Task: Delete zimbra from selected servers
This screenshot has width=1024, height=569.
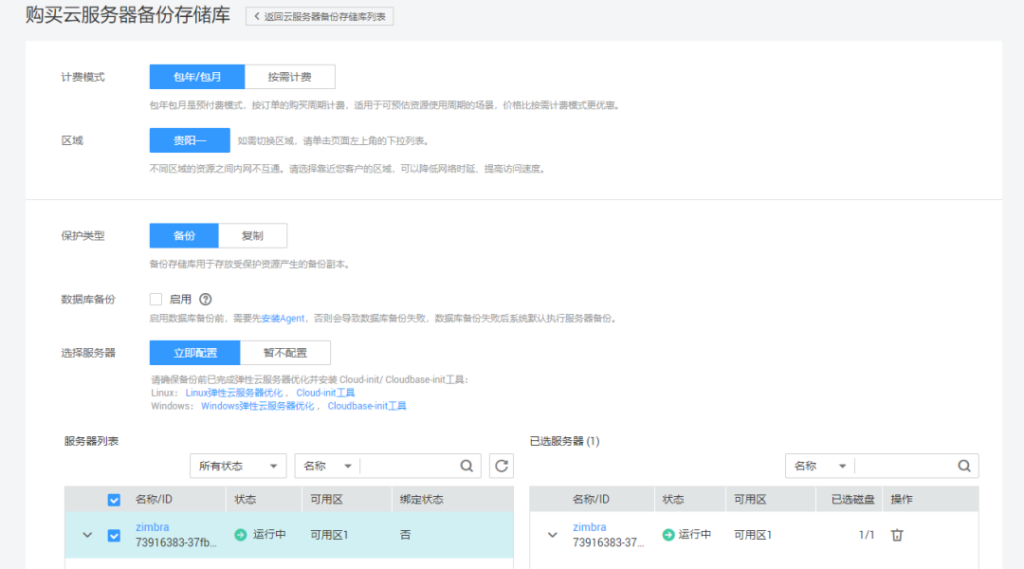Action: coord(897,535)
